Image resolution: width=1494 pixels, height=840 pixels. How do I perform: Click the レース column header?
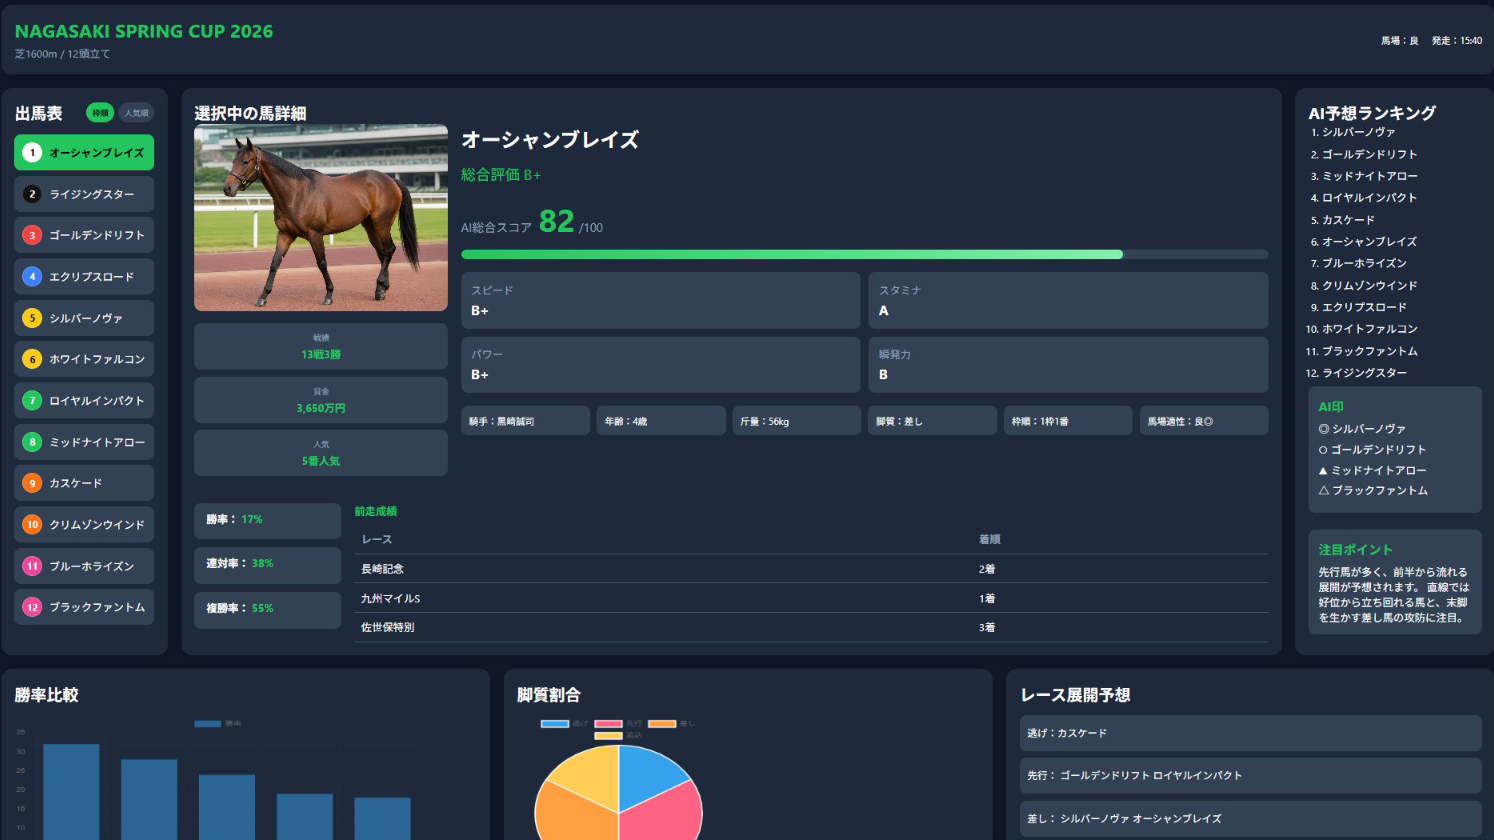(376, 540)
